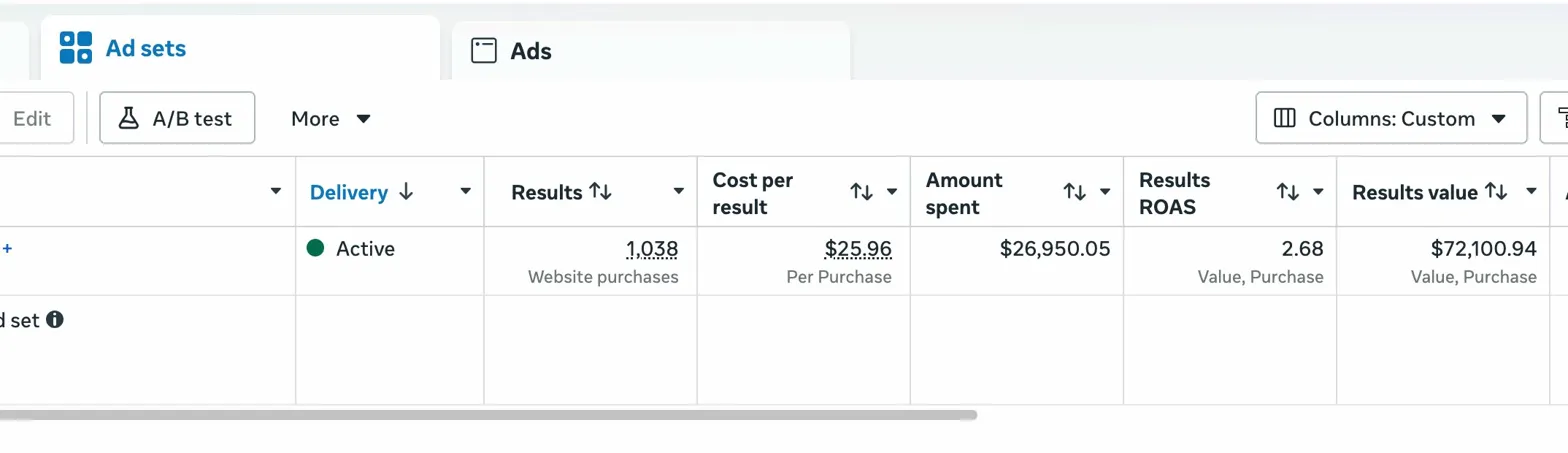
Task: Click the Delivery sort down arrow
Action: click(405, 192)
